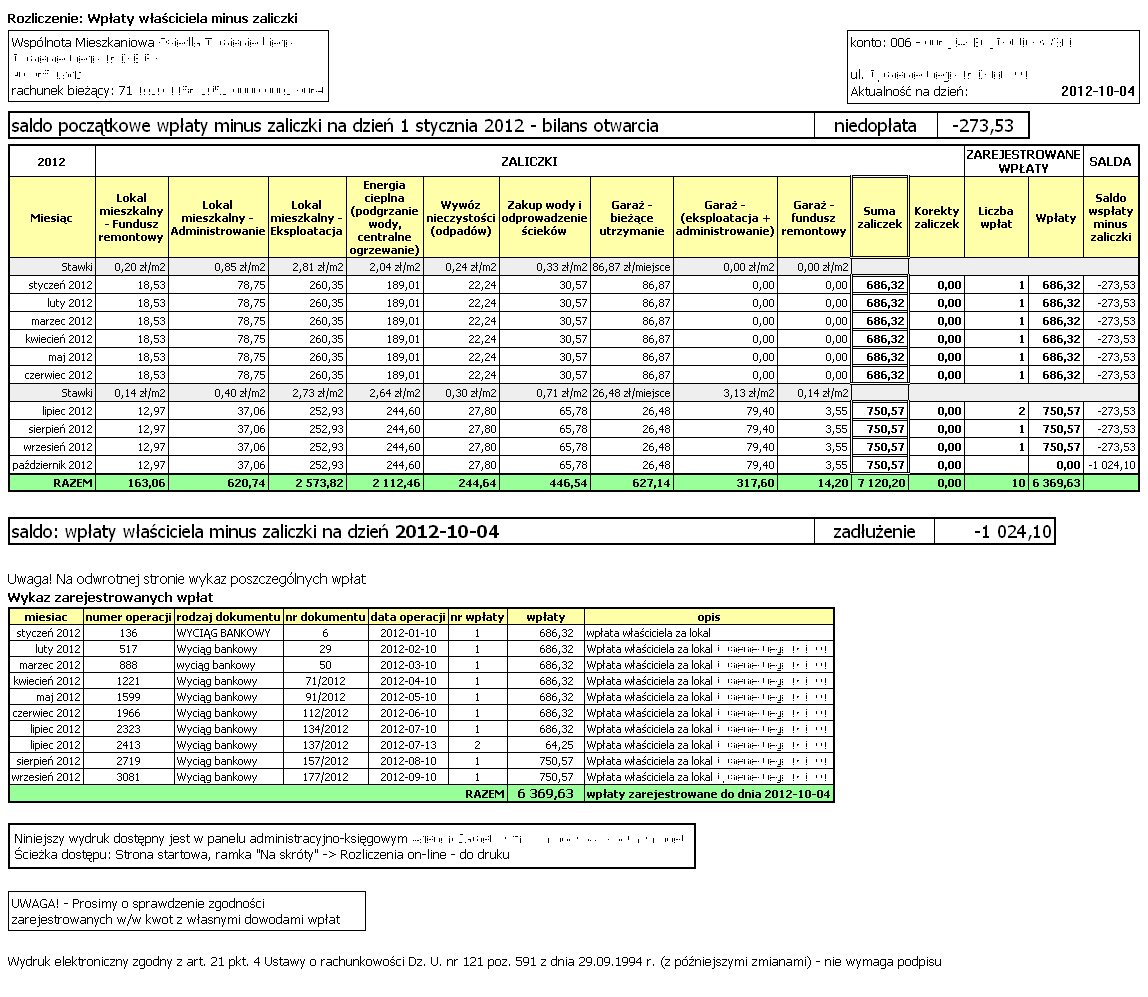Click the 'Wykaz zarejestrowanych wpłat' heading
Image resolution: width=1148 pixels, height=997 pixels.
click(x=111, y=597)
